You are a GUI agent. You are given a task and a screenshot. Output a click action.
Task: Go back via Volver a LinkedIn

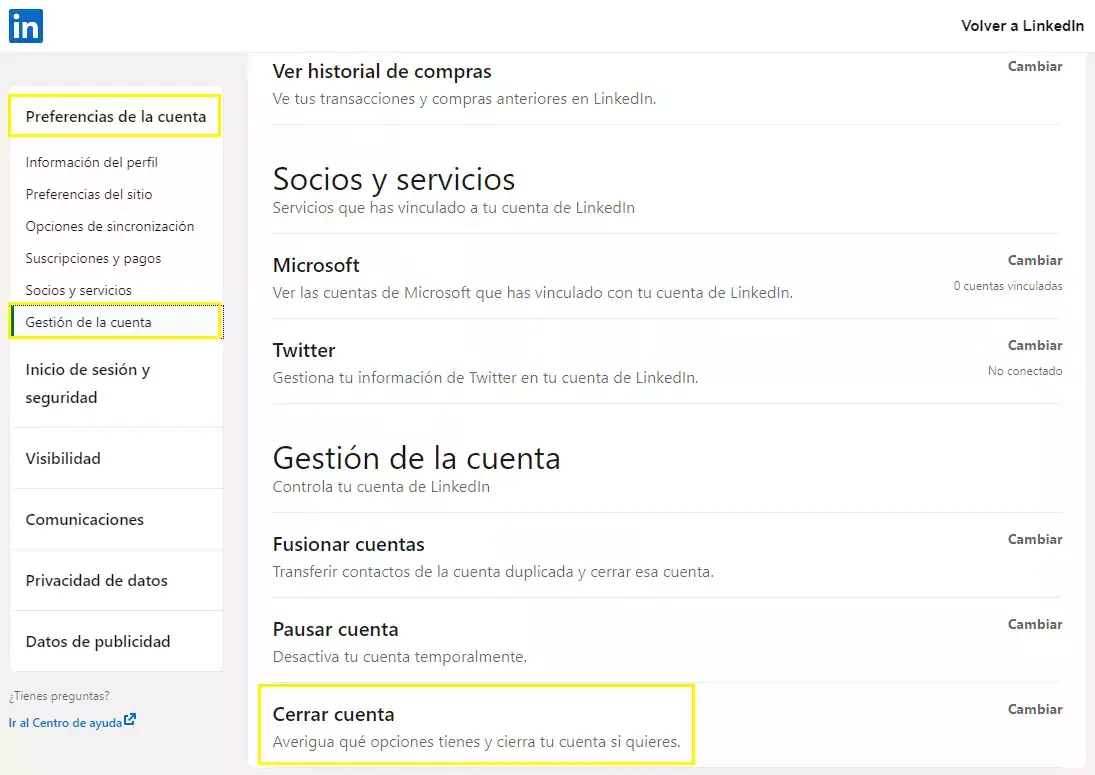[1022, 26]
